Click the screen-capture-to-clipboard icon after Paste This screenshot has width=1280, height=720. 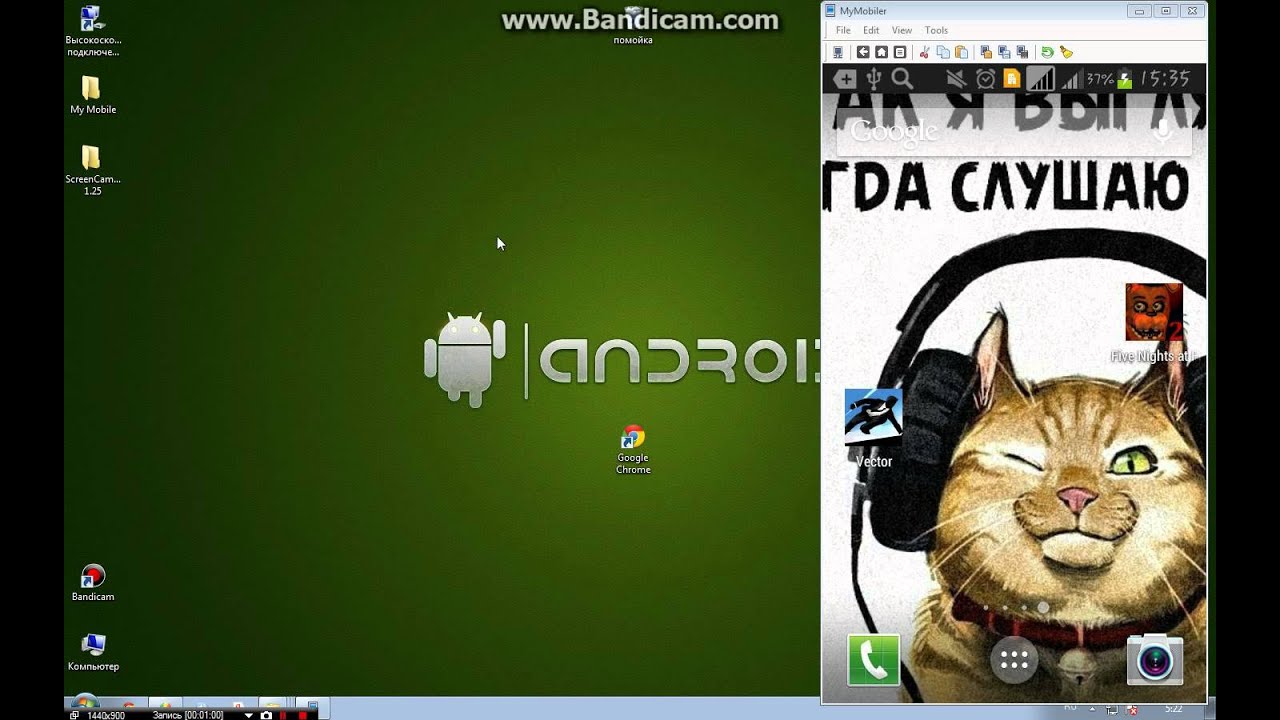987,52
